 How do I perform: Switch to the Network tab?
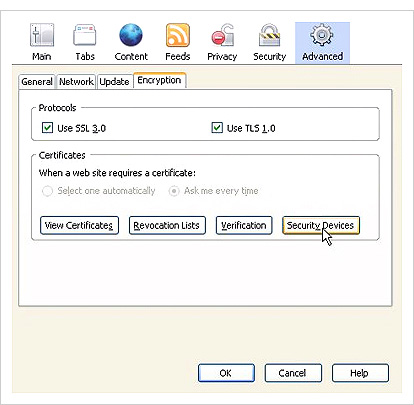coord(76,82)
